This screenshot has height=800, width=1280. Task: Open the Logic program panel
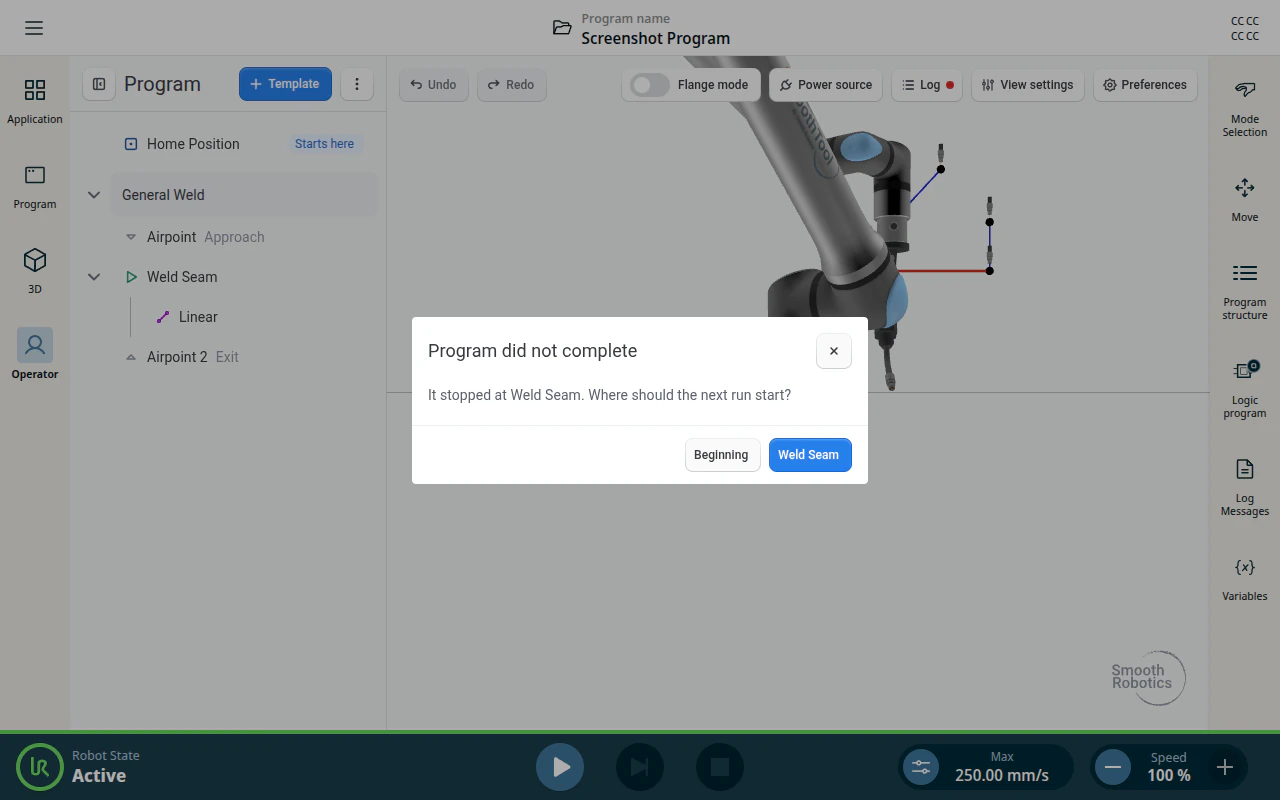click(1245, 389)
